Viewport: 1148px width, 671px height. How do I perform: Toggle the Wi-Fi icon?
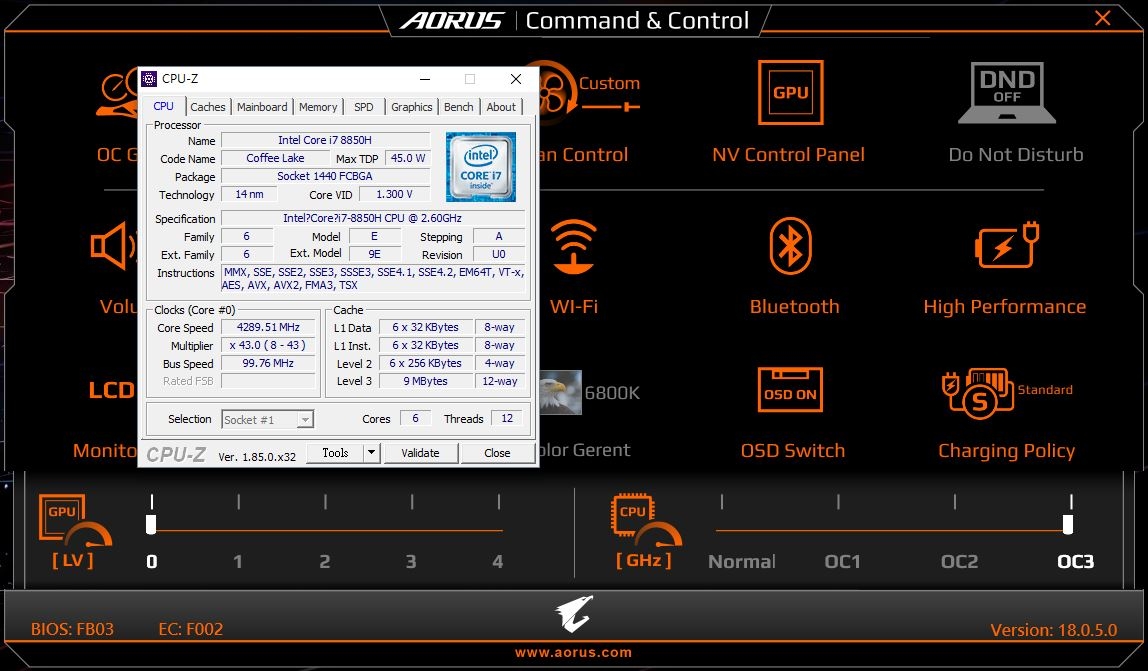(574, 246)
